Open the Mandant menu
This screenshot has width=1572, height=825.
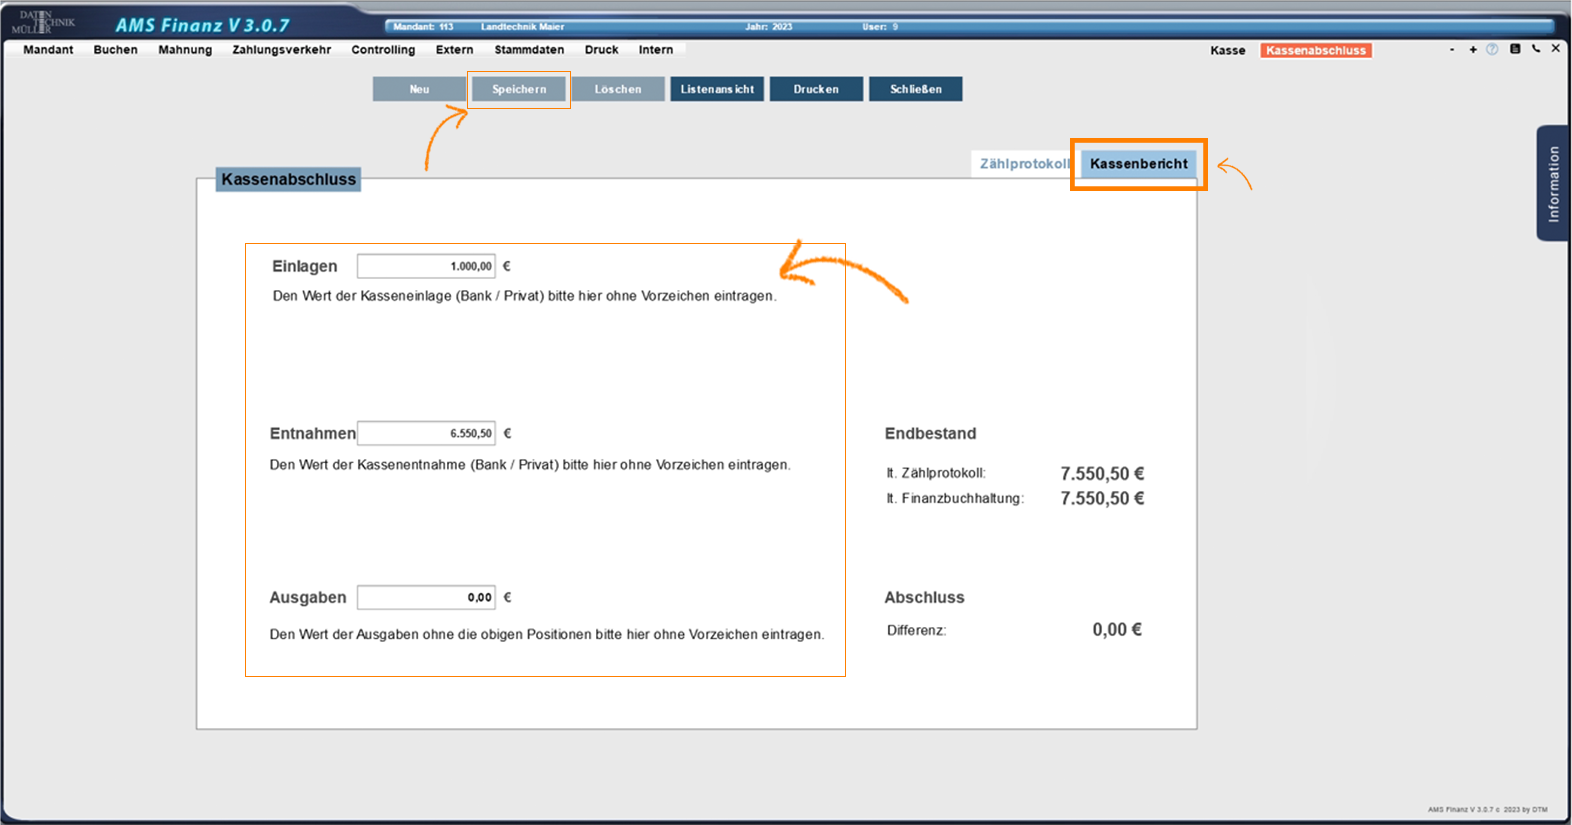coord(48,50)
